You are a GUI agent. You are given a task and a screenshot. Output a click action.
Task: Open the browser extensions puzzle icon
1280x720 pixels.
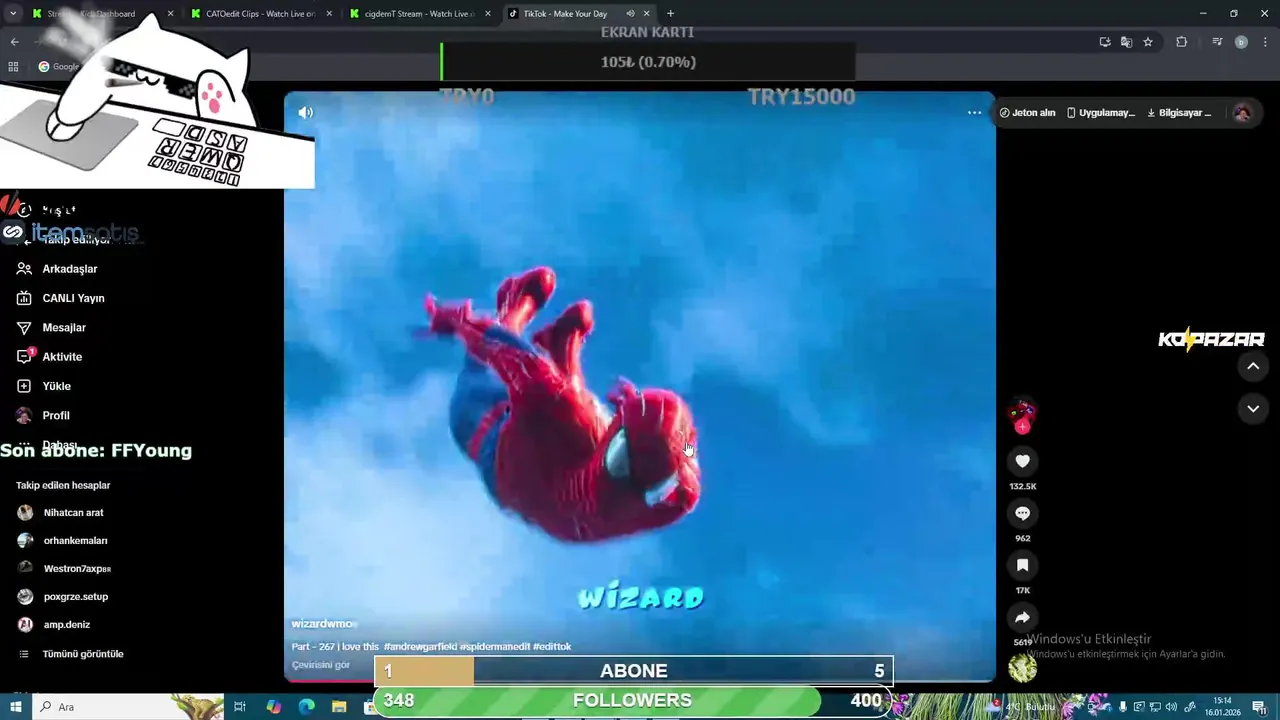click(x=1181, y=42)
